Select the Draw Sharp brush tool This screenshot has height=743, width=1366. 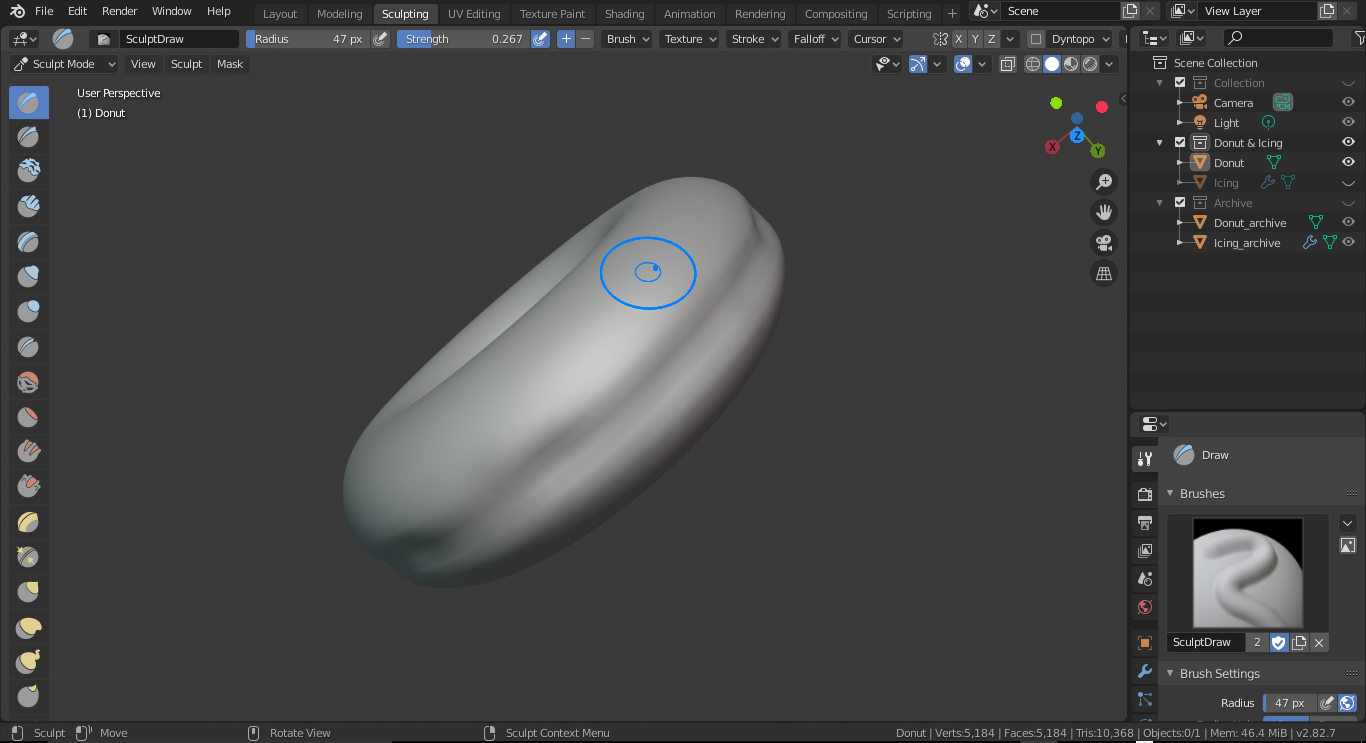click(x=29, y=137)
